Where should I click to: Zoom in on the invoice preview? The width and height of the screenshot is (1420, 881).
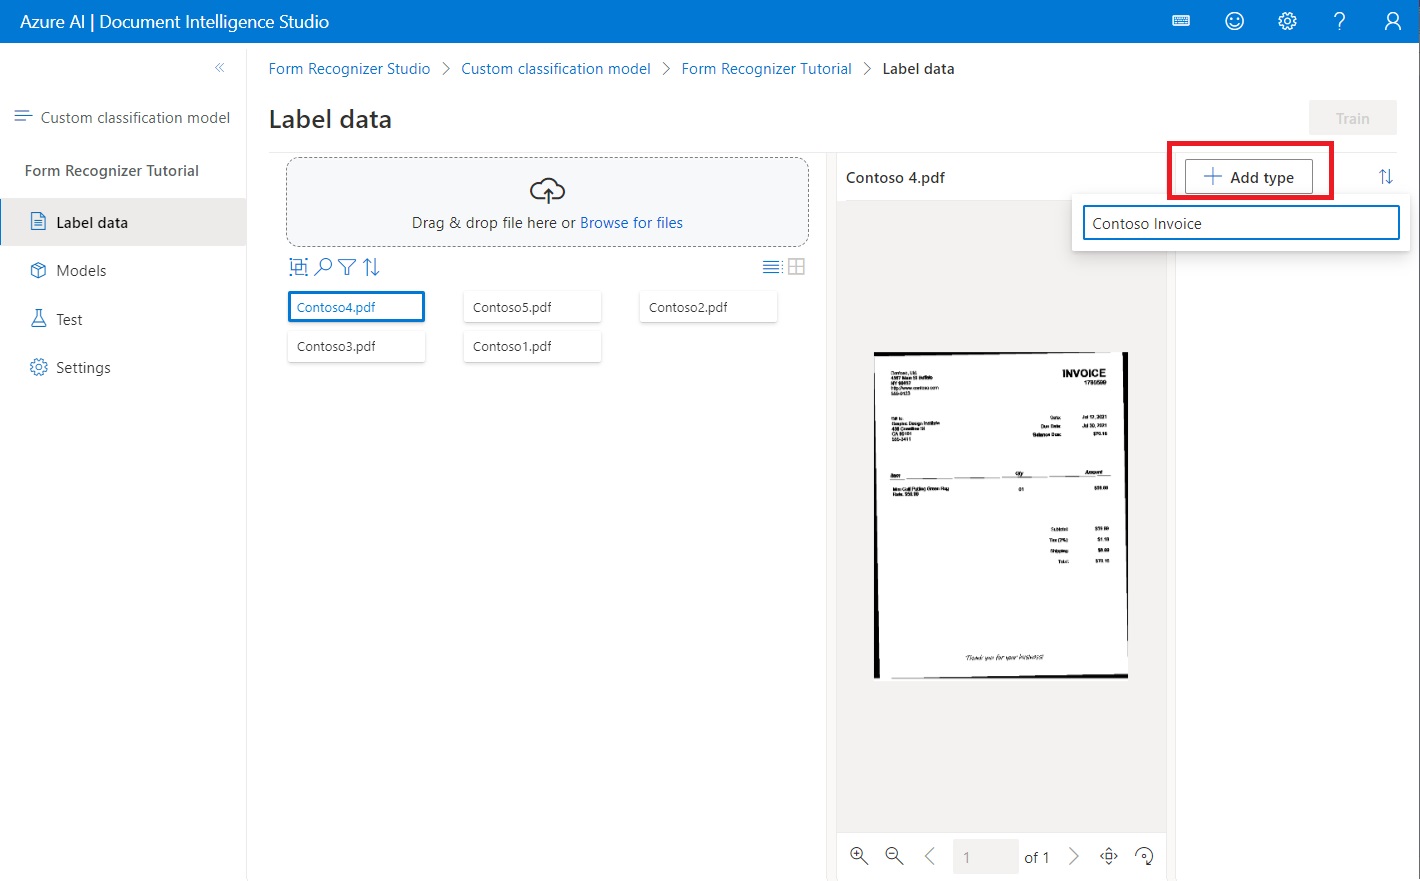point(858,856)
